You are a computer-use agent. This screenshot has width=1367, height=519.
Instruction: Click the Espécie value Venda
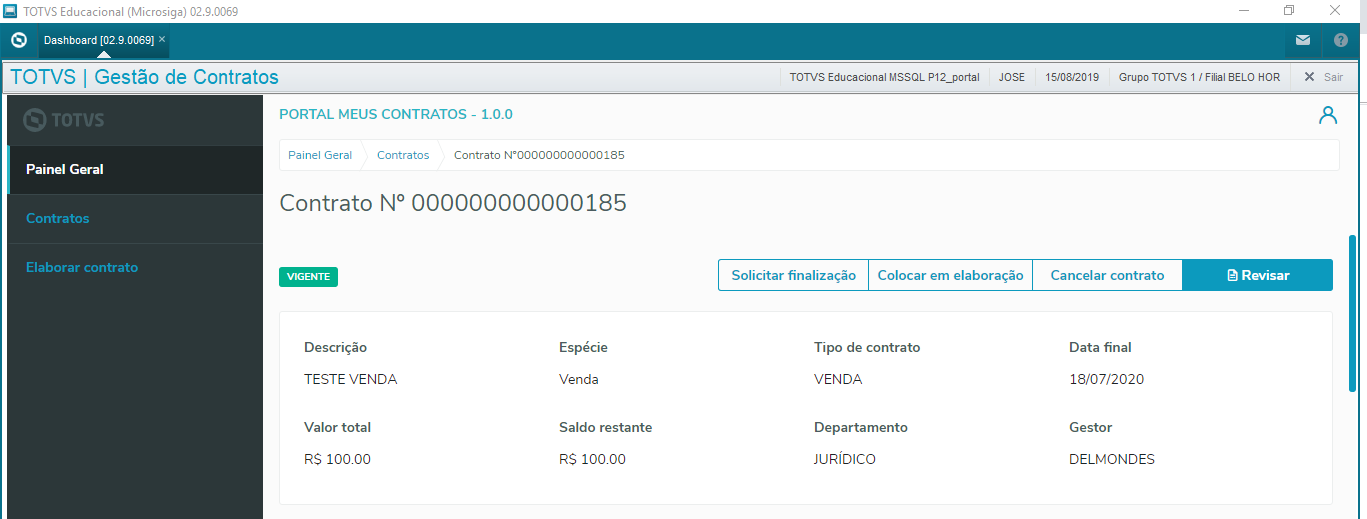pos(579,379)
